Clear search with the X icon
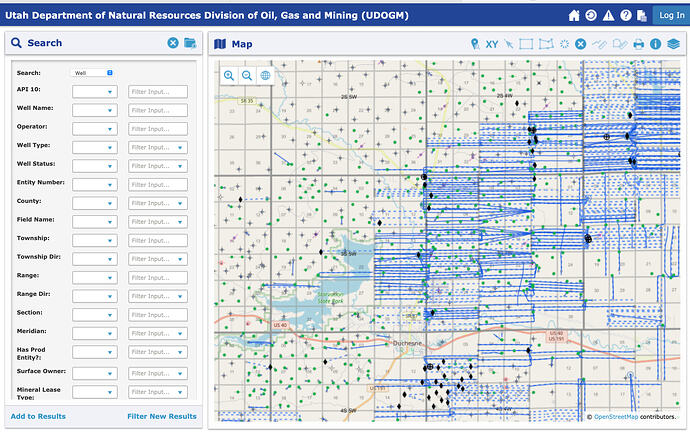Viewport: 690px width, 434px height. (173, 43)
